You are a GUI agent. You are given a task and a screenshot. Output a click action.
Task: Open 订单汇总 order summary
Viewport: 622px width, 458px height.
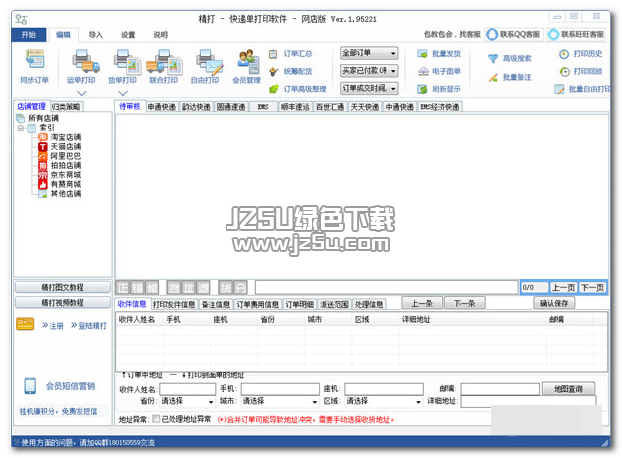tap(291, 54)
